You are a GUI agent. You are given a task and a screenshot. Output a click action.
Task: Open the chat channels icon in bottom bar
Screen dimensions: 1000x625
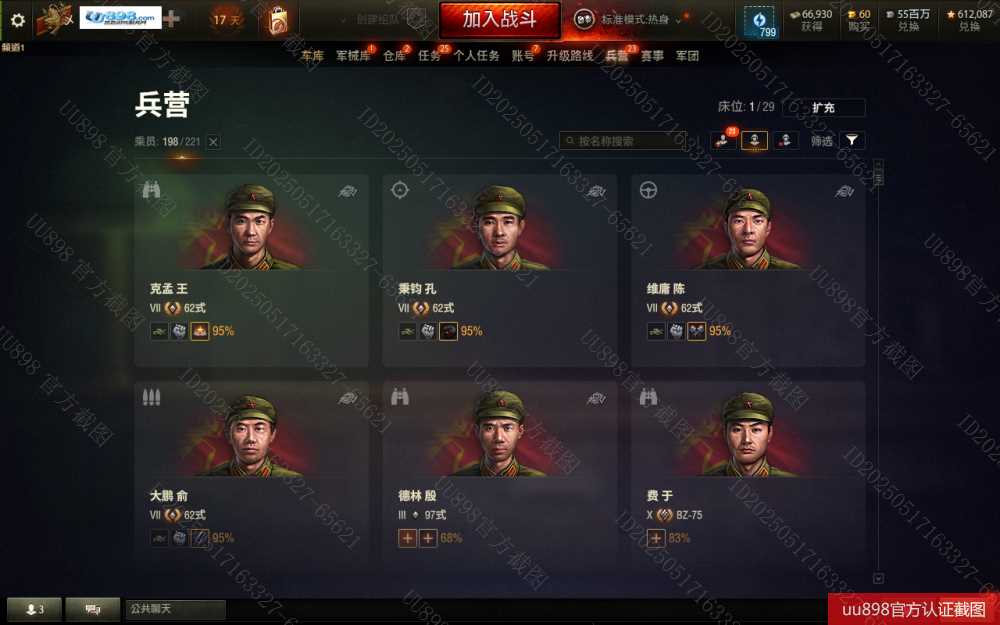[93, 610]
